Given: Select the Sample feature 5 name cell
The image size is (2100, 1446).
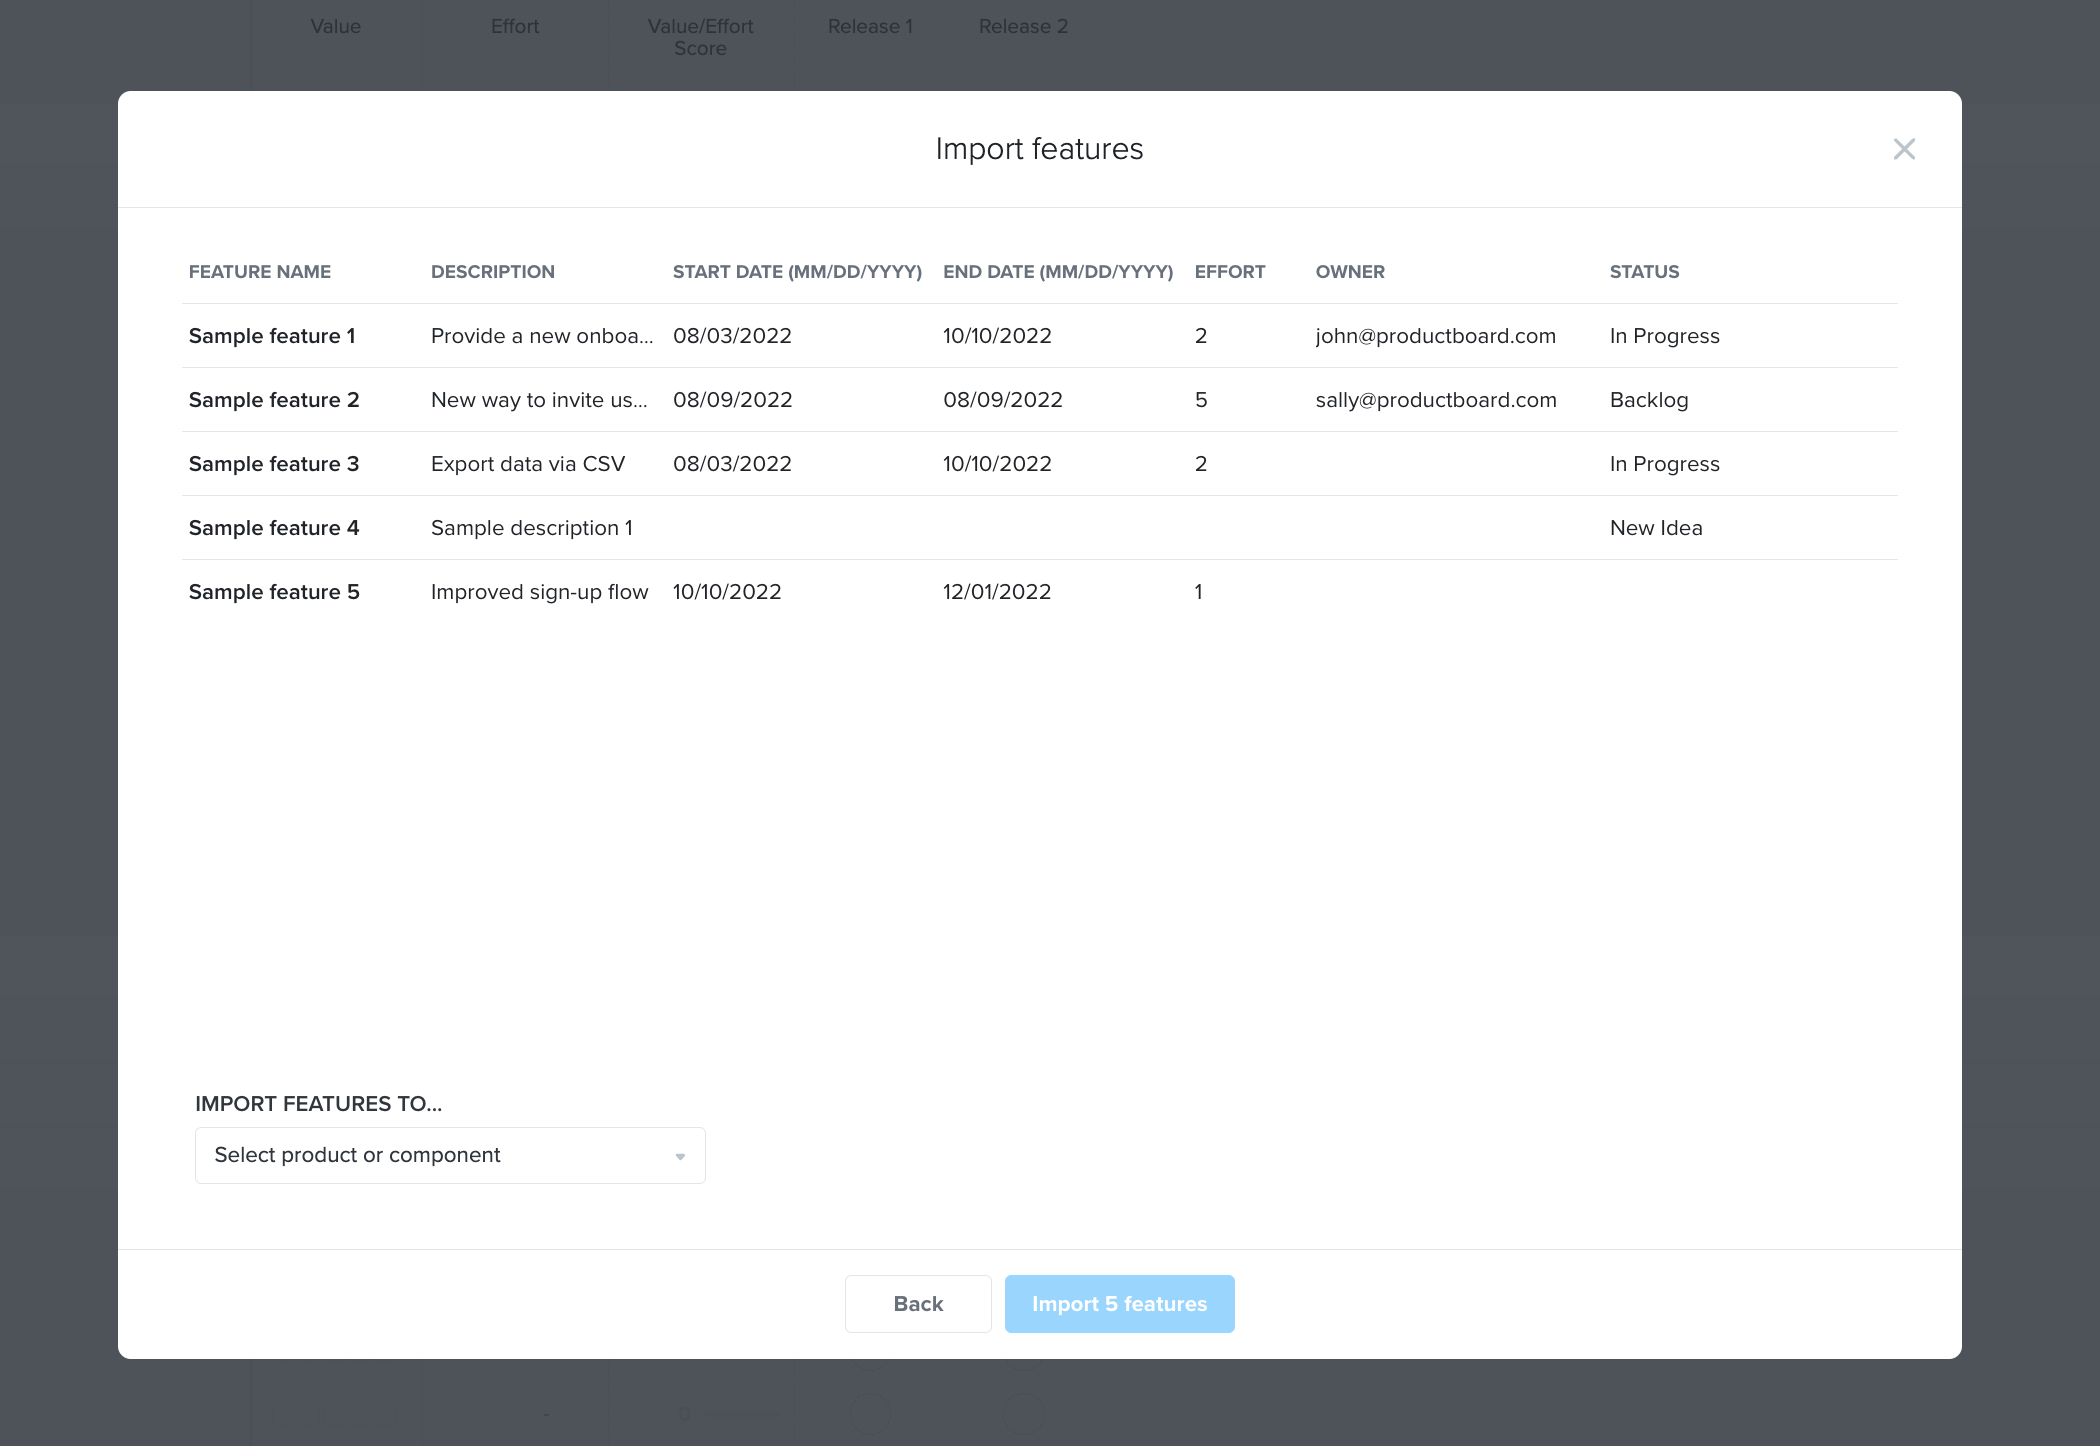Looking at the screenshot, I should (274, 592).
